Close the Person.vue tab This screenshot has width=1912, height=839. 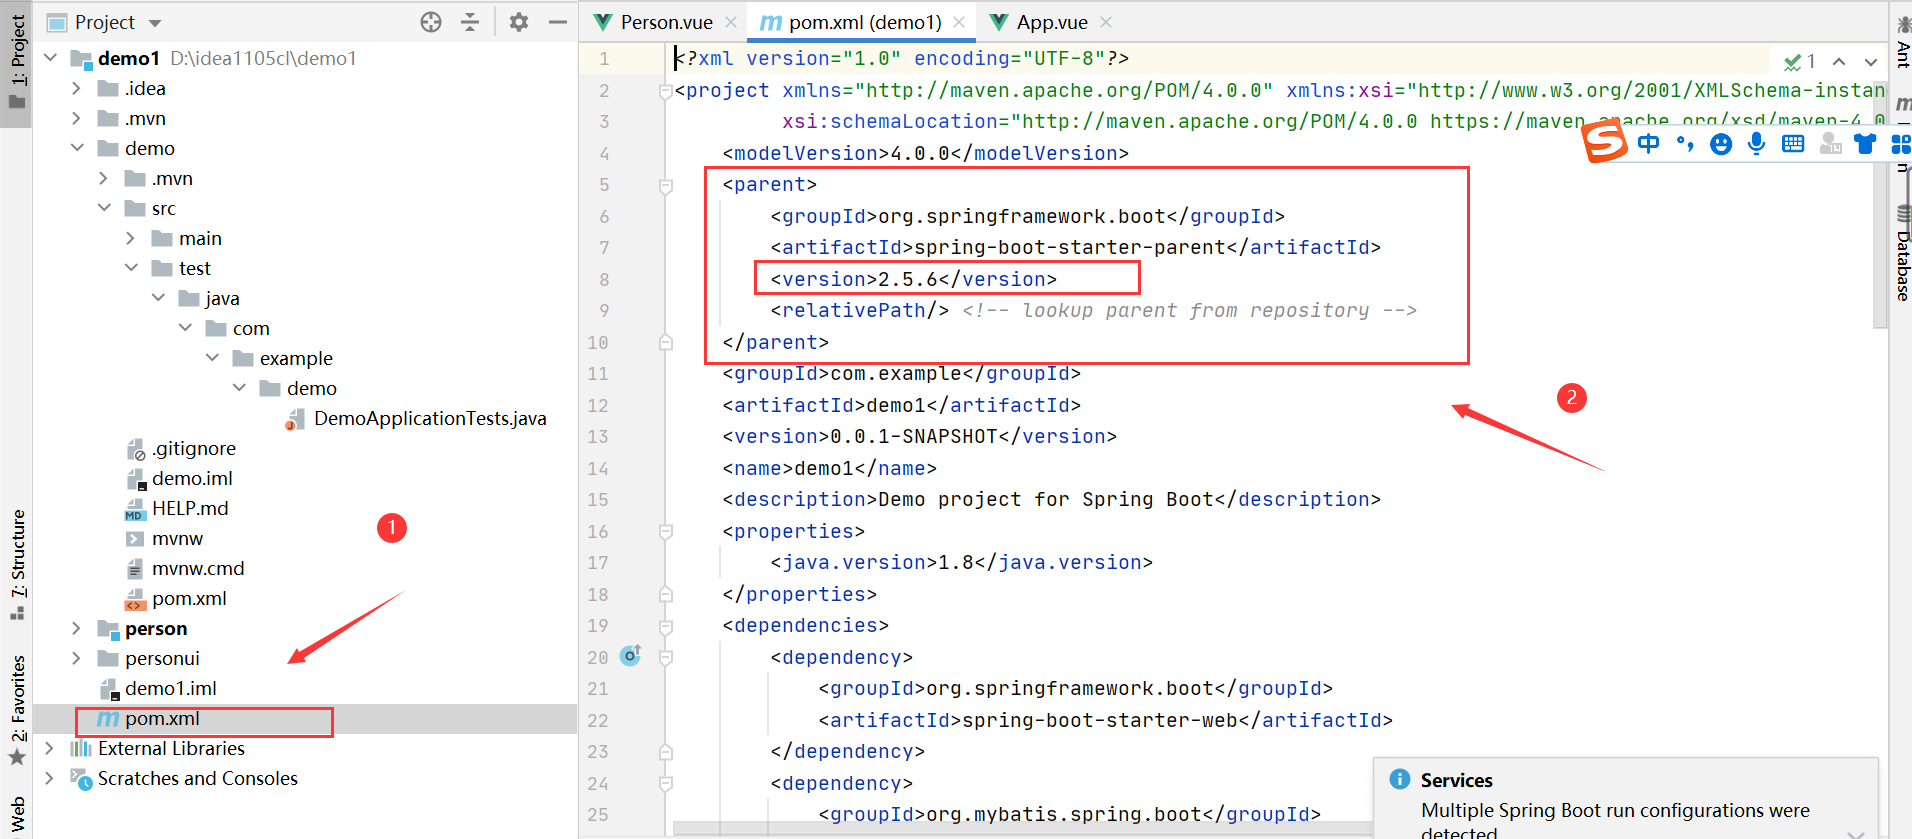(x=731, y=22)
